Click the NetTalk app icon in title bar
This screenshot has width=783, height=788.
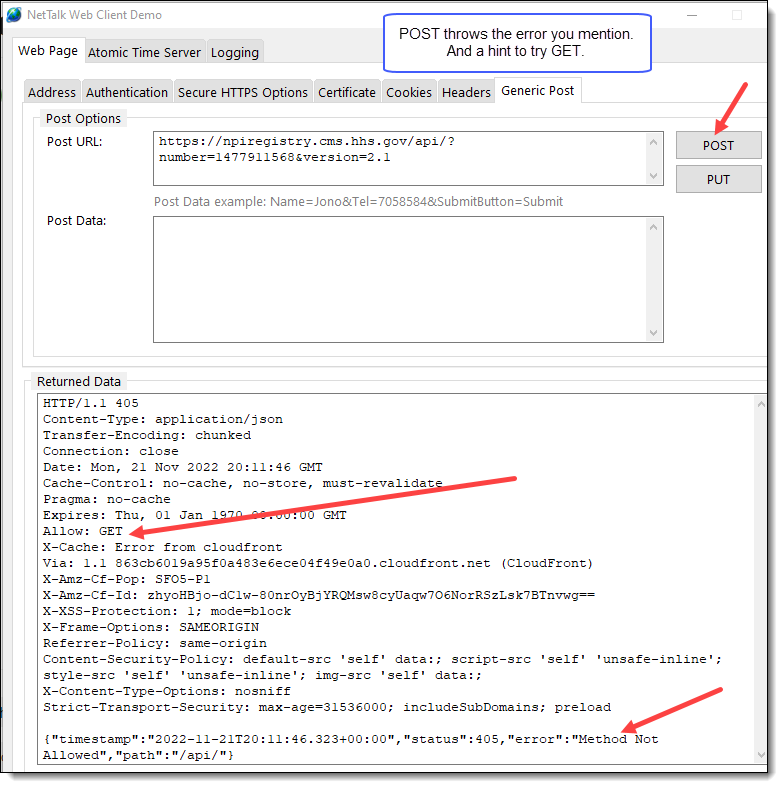coord(14,15)
